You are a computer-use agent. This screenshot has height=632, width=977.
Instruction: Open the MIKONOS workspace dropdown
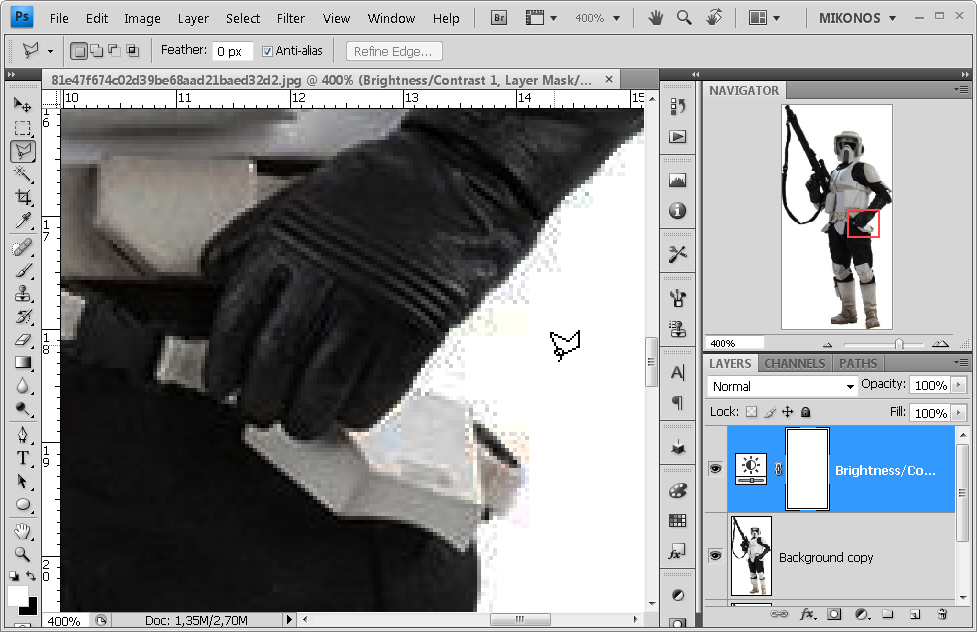click(x=857, y=18)
